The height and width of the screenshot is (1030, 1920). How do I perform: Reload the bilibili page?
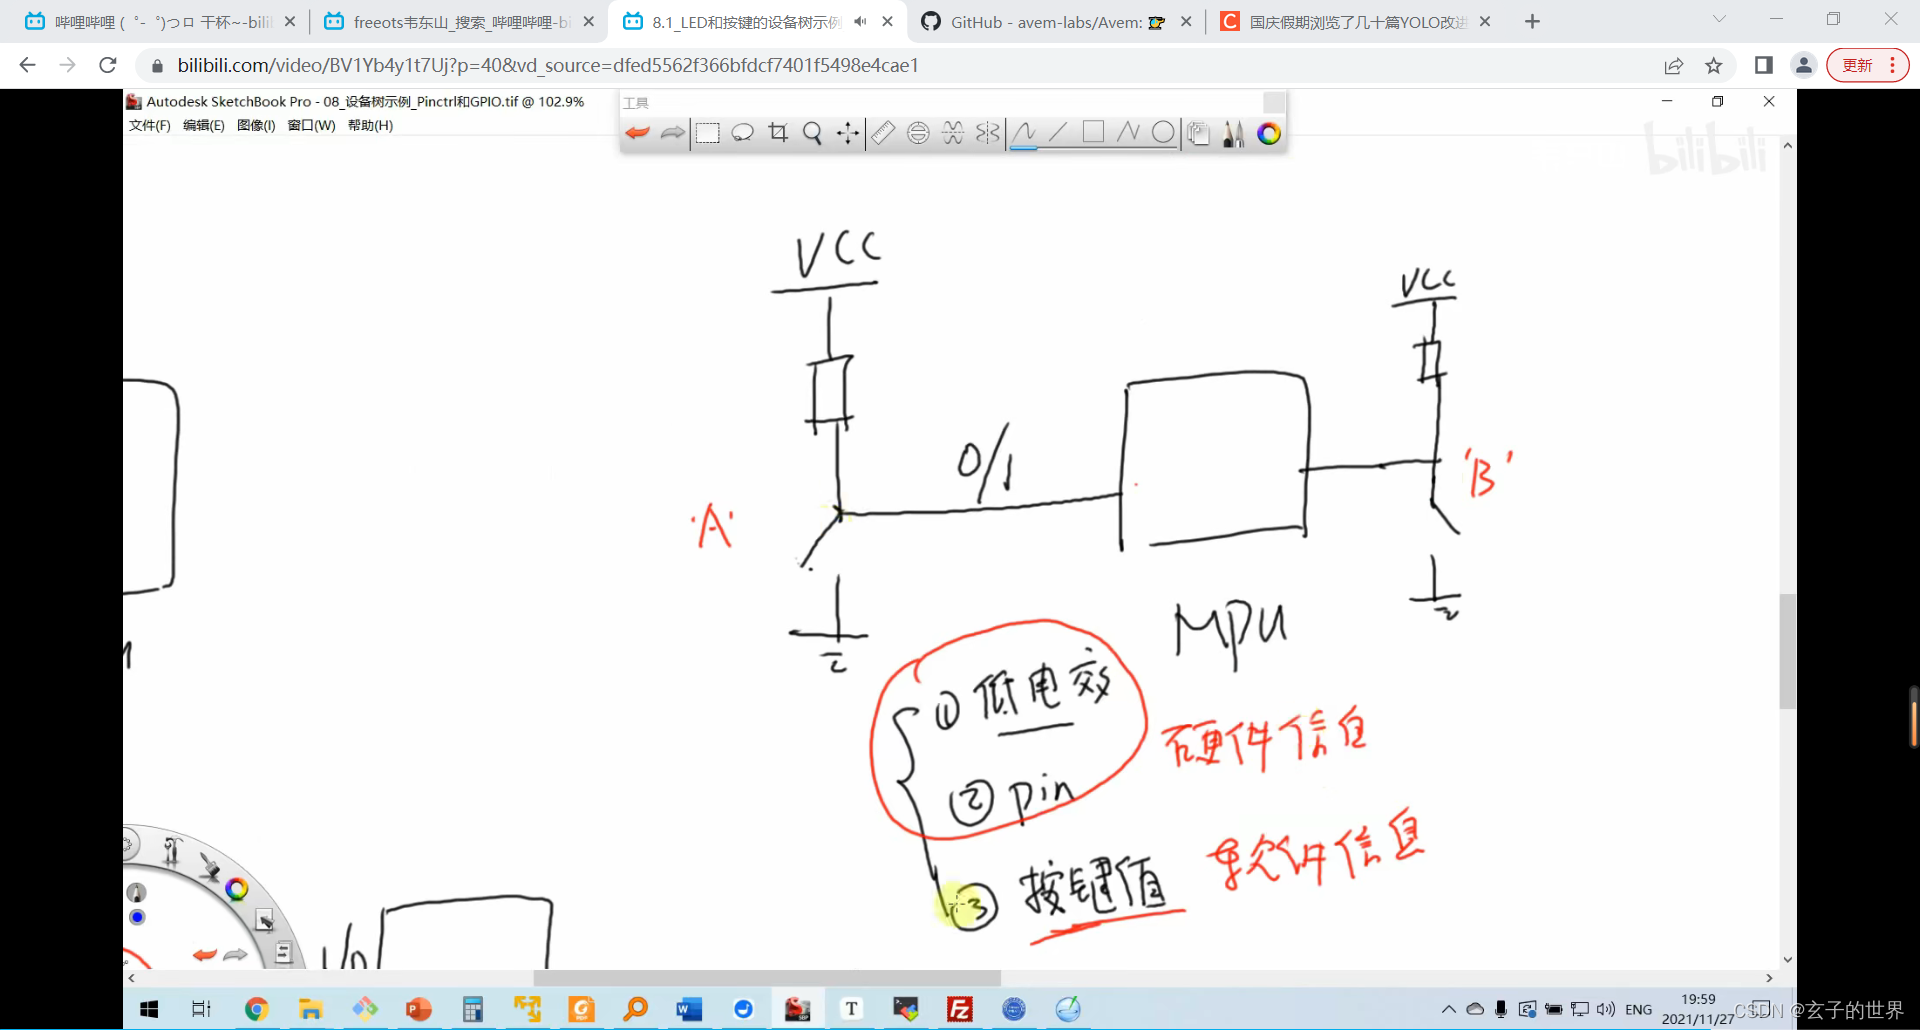pyautogui.click(x=108, y=65)
